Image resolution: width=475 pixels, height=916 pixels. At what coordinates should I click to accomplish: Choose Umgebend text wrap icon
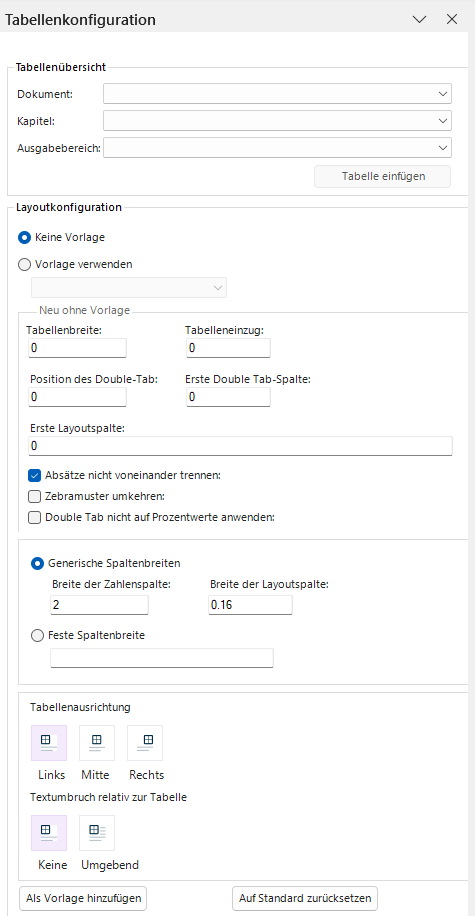[97, 832]
